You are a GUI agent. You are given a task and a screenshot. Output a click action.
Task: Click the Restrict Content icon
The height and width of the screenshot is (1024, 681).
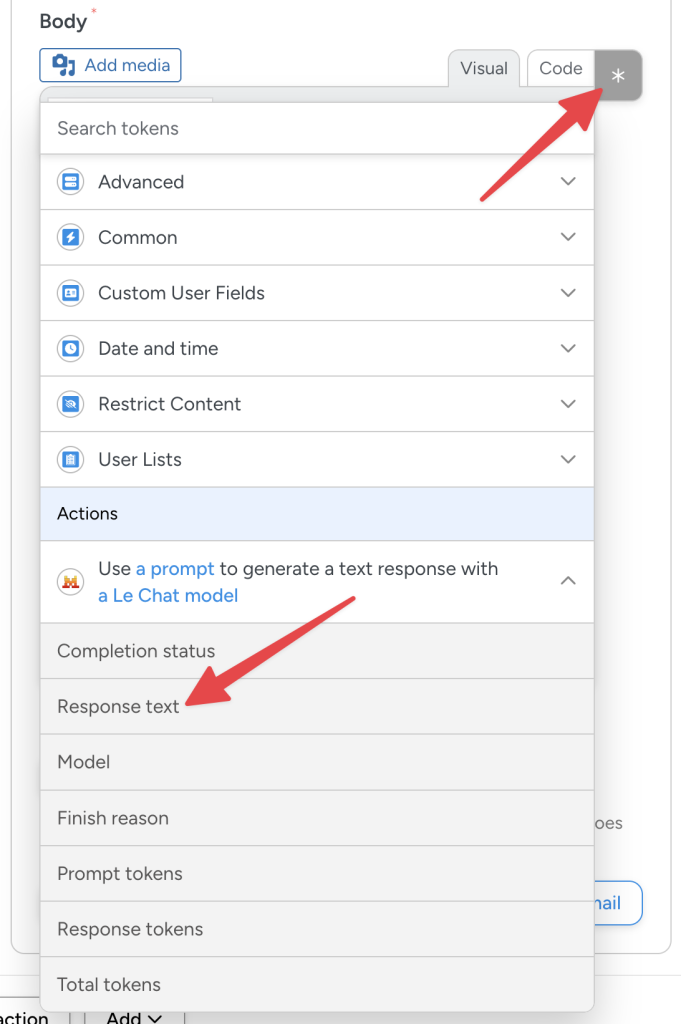[x=70, y=404]
